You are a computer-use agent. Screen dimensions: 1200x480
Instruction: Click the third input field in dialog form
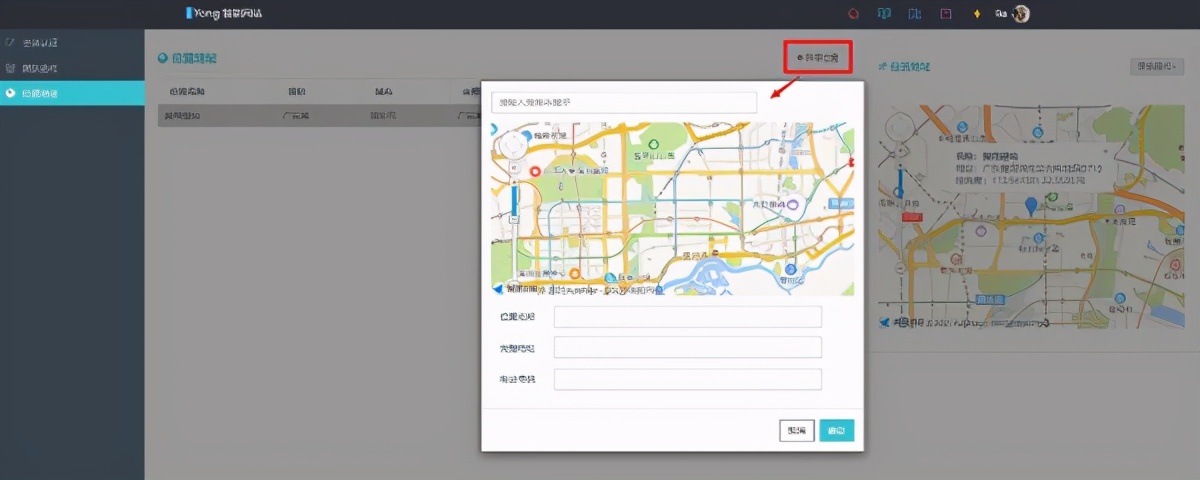tap(687, 379)
